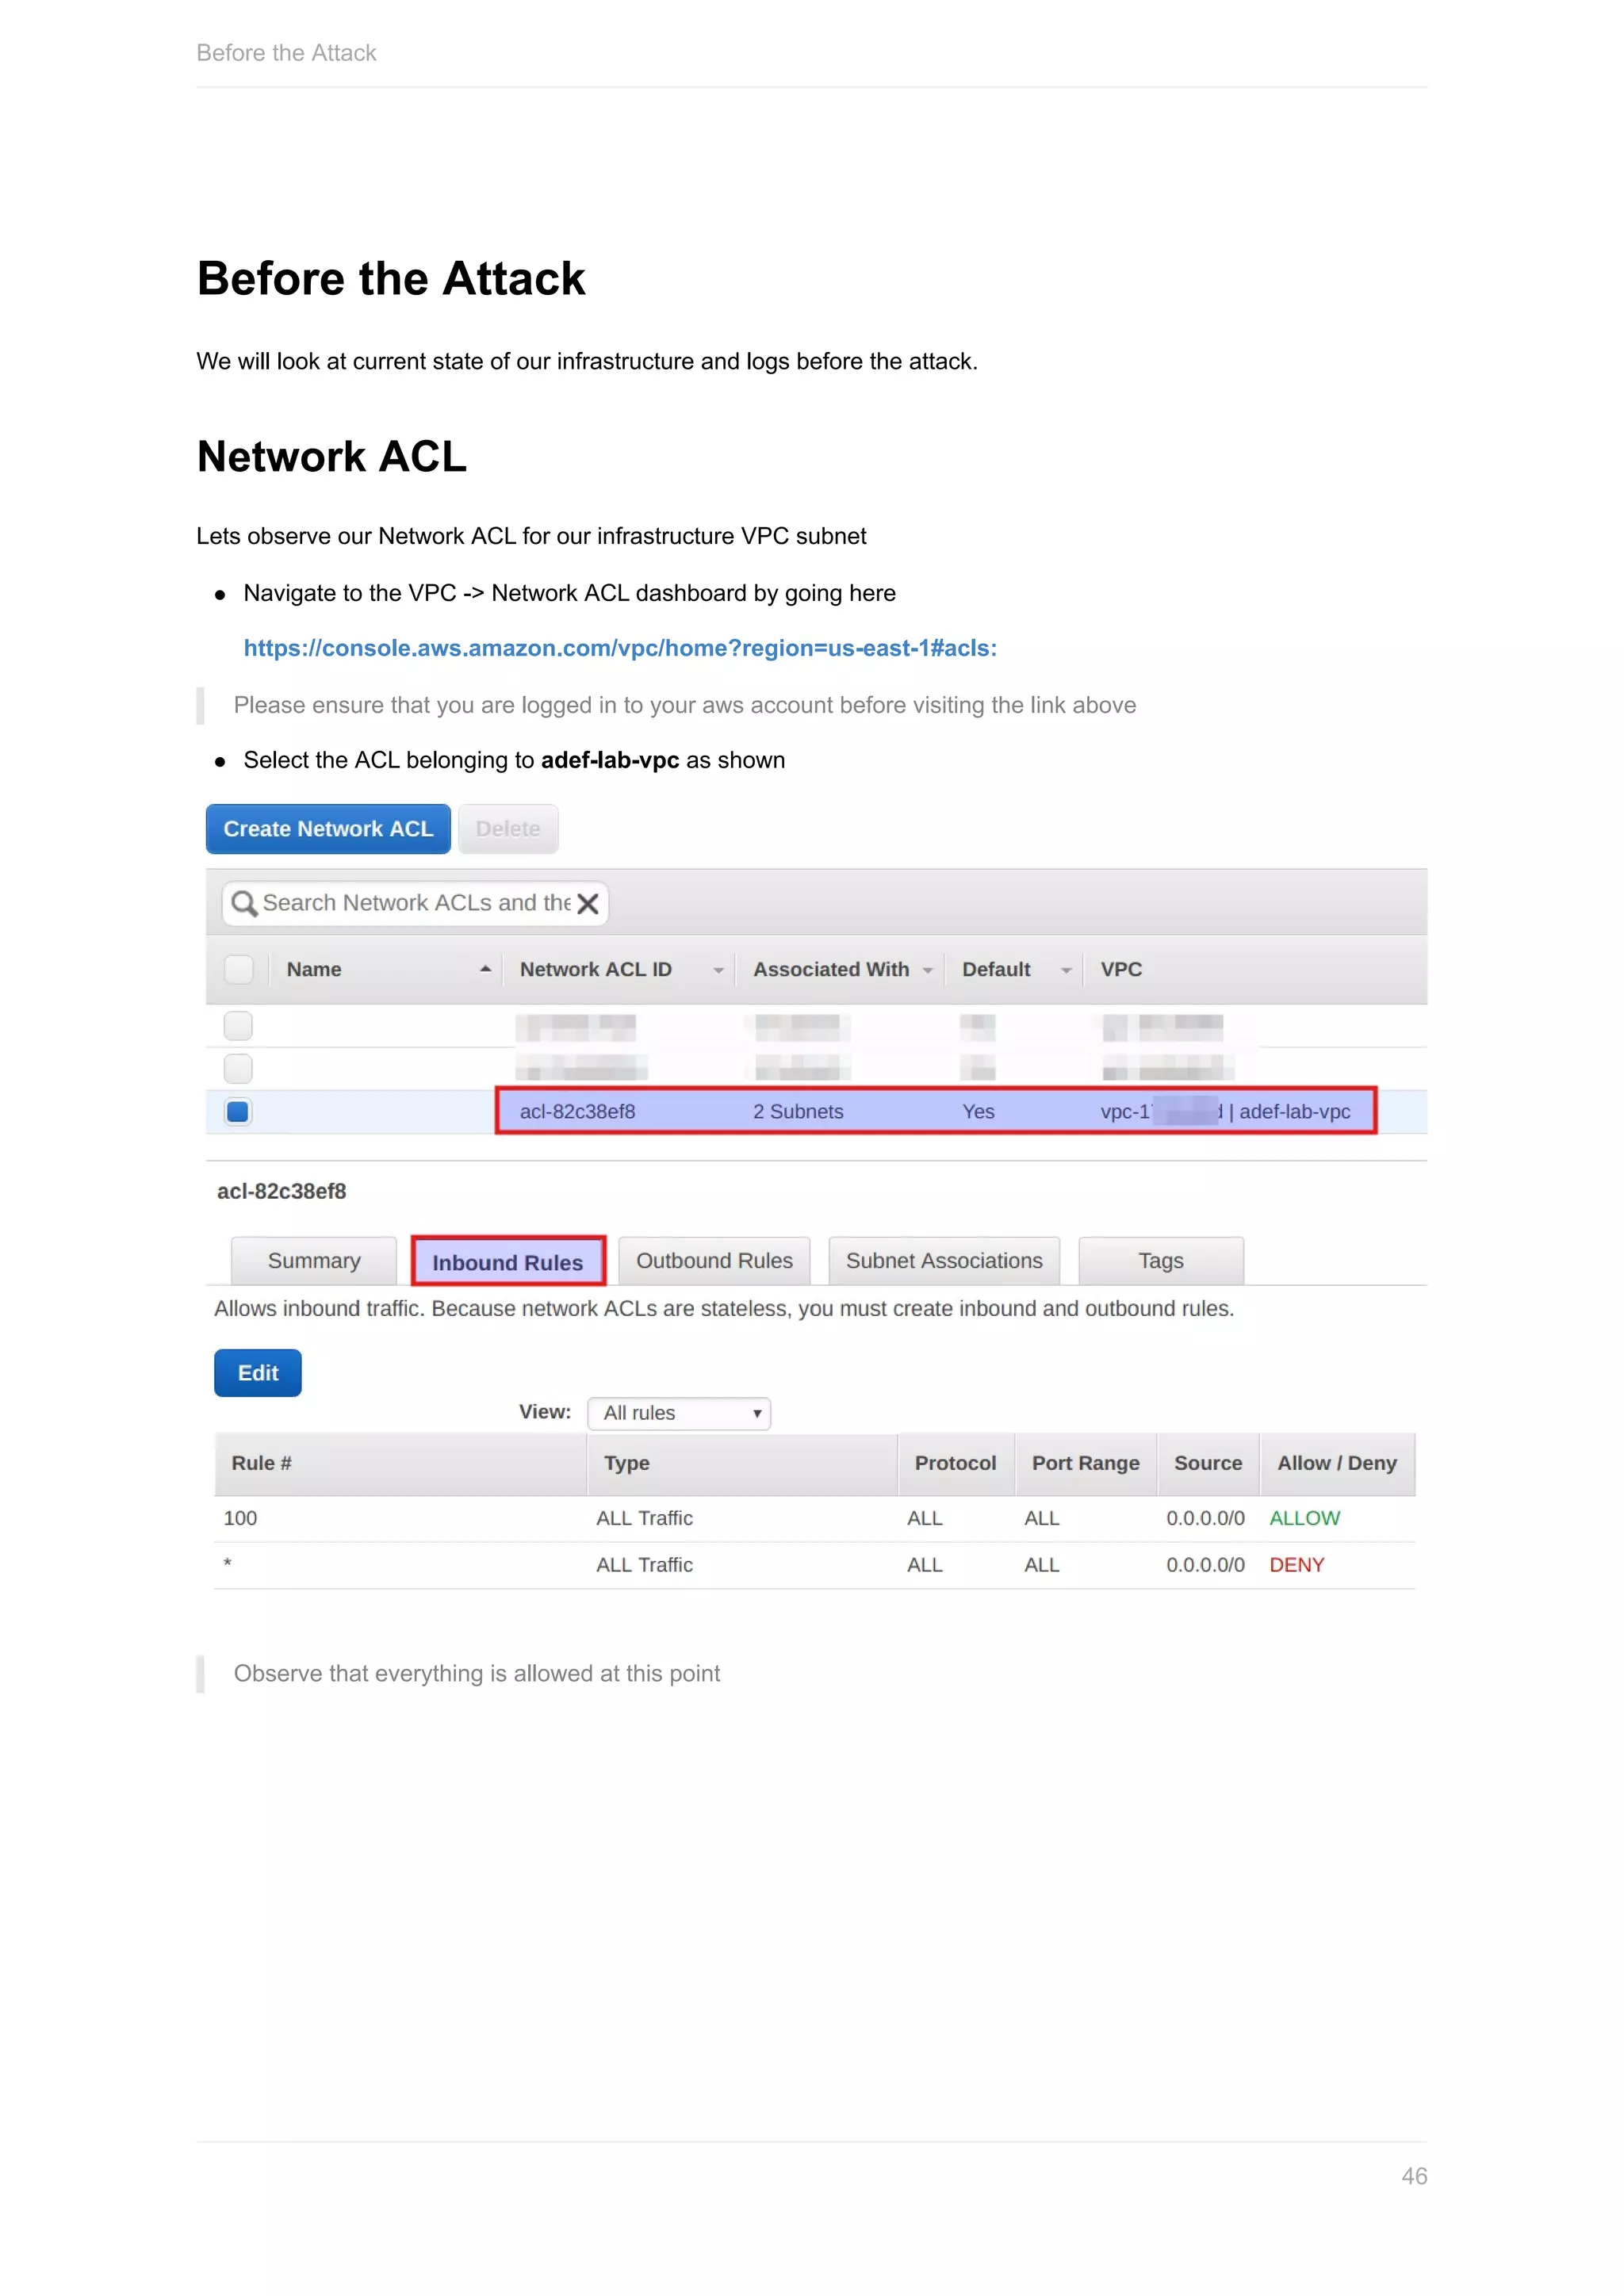Click ALL port range in the * rule
Viewport: 1624px width, 2296px height.
[1042, 1565]
